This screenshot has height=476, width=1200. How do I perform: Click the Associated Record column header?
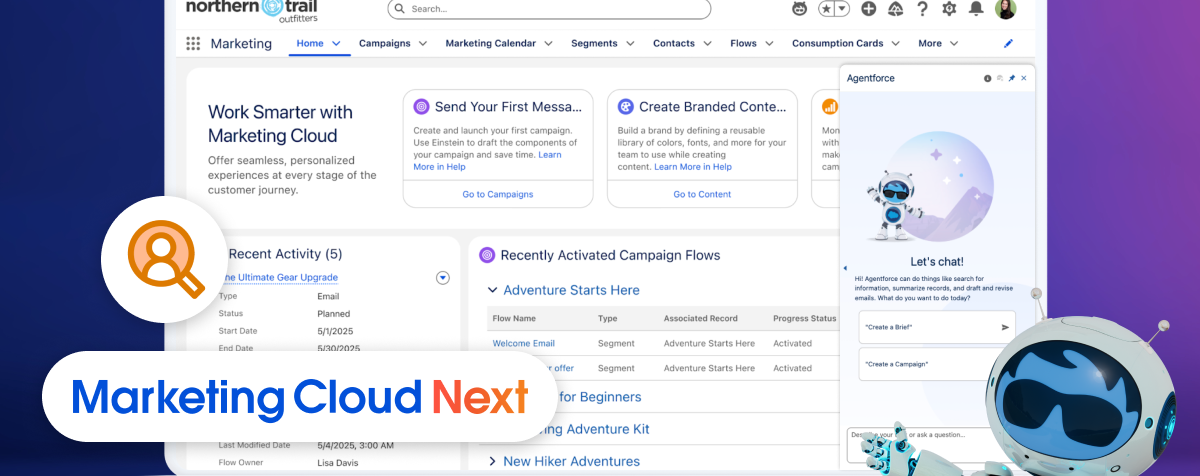tap(701, 319)
